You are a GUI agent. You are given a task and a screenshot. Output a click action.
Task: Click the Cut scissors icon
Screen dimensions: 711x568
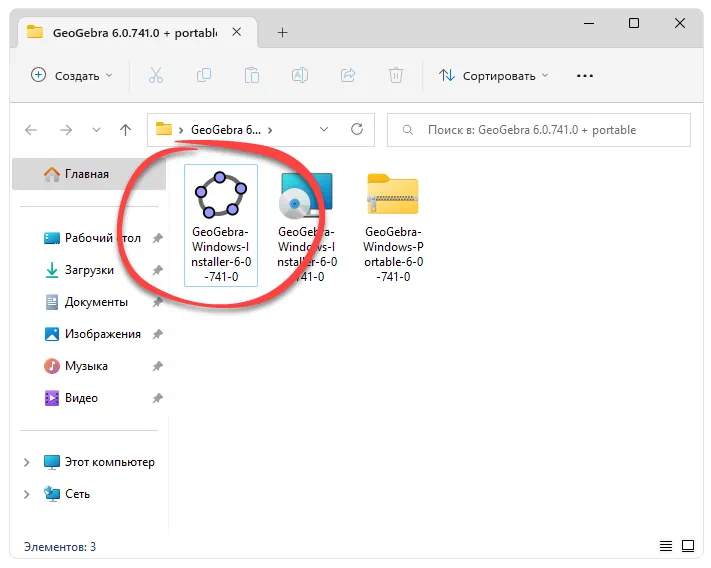[156, 75]
